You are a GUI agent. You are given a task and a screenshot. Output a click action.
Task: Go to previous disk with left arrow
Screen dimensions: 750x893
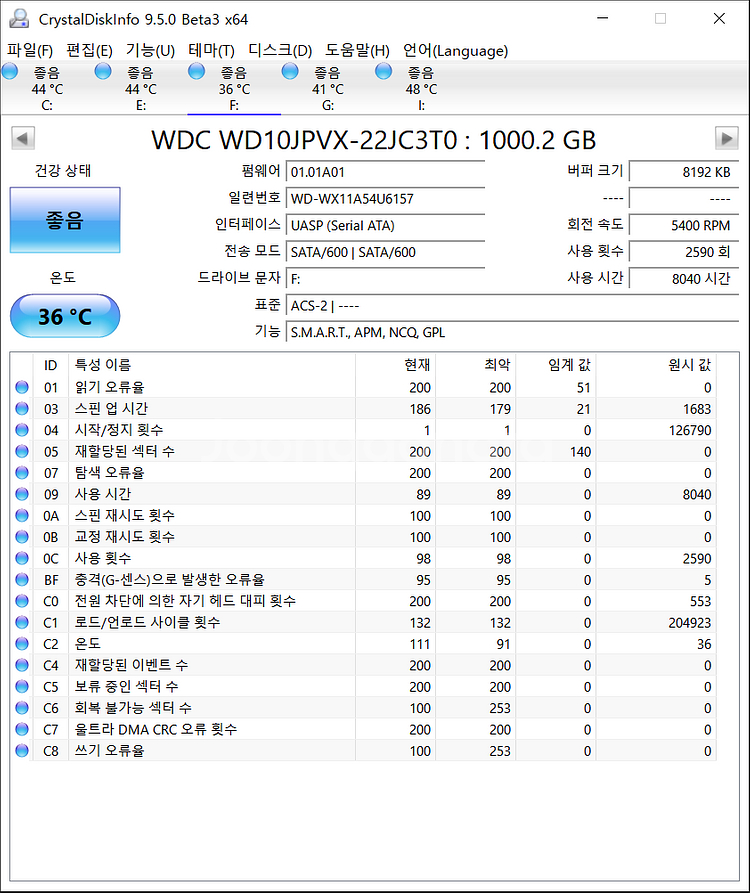(23, 138)
